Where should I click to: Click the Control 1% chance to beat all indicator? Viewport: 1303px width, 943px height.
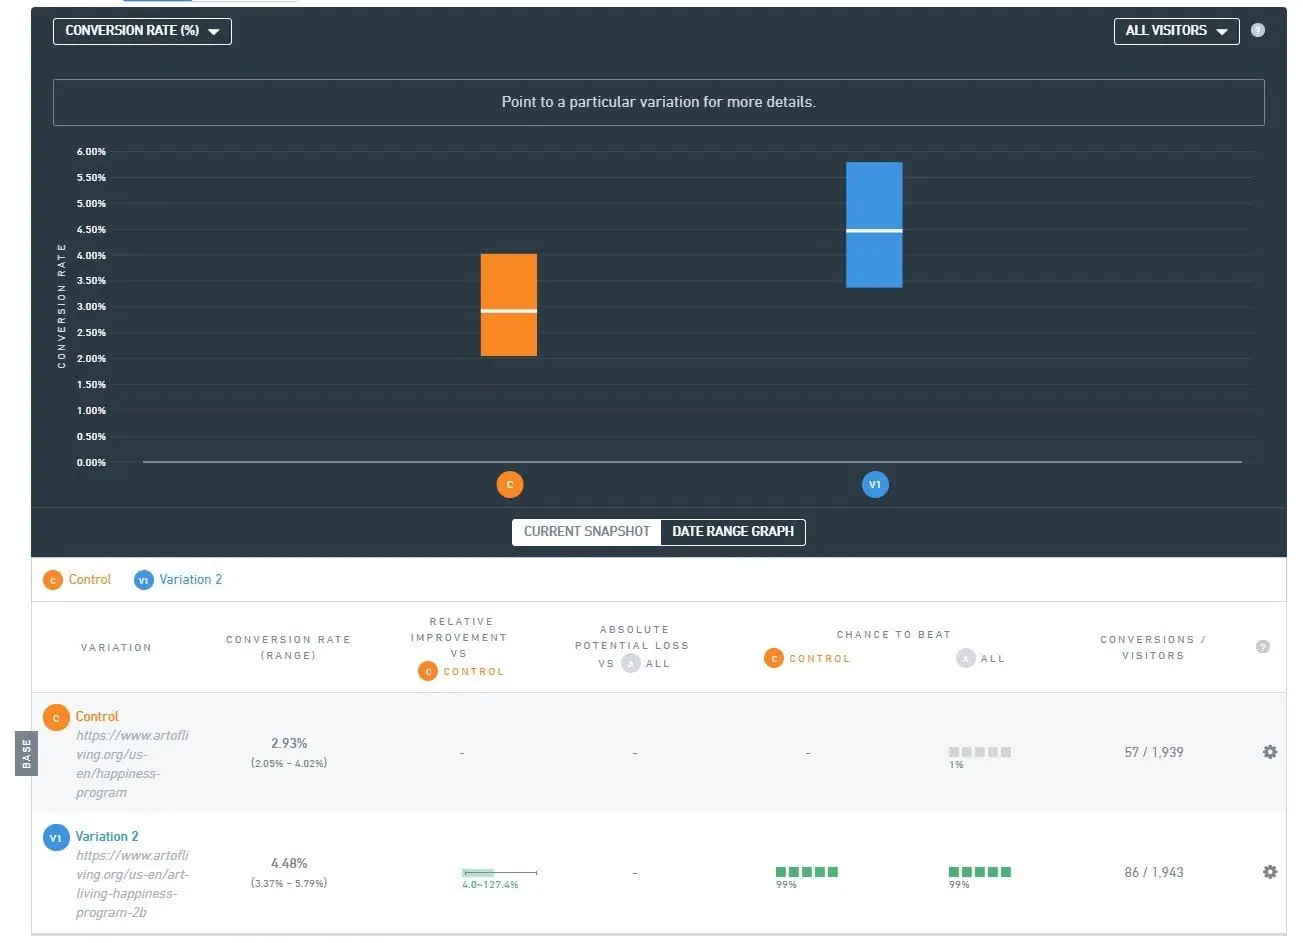point(980,752)
